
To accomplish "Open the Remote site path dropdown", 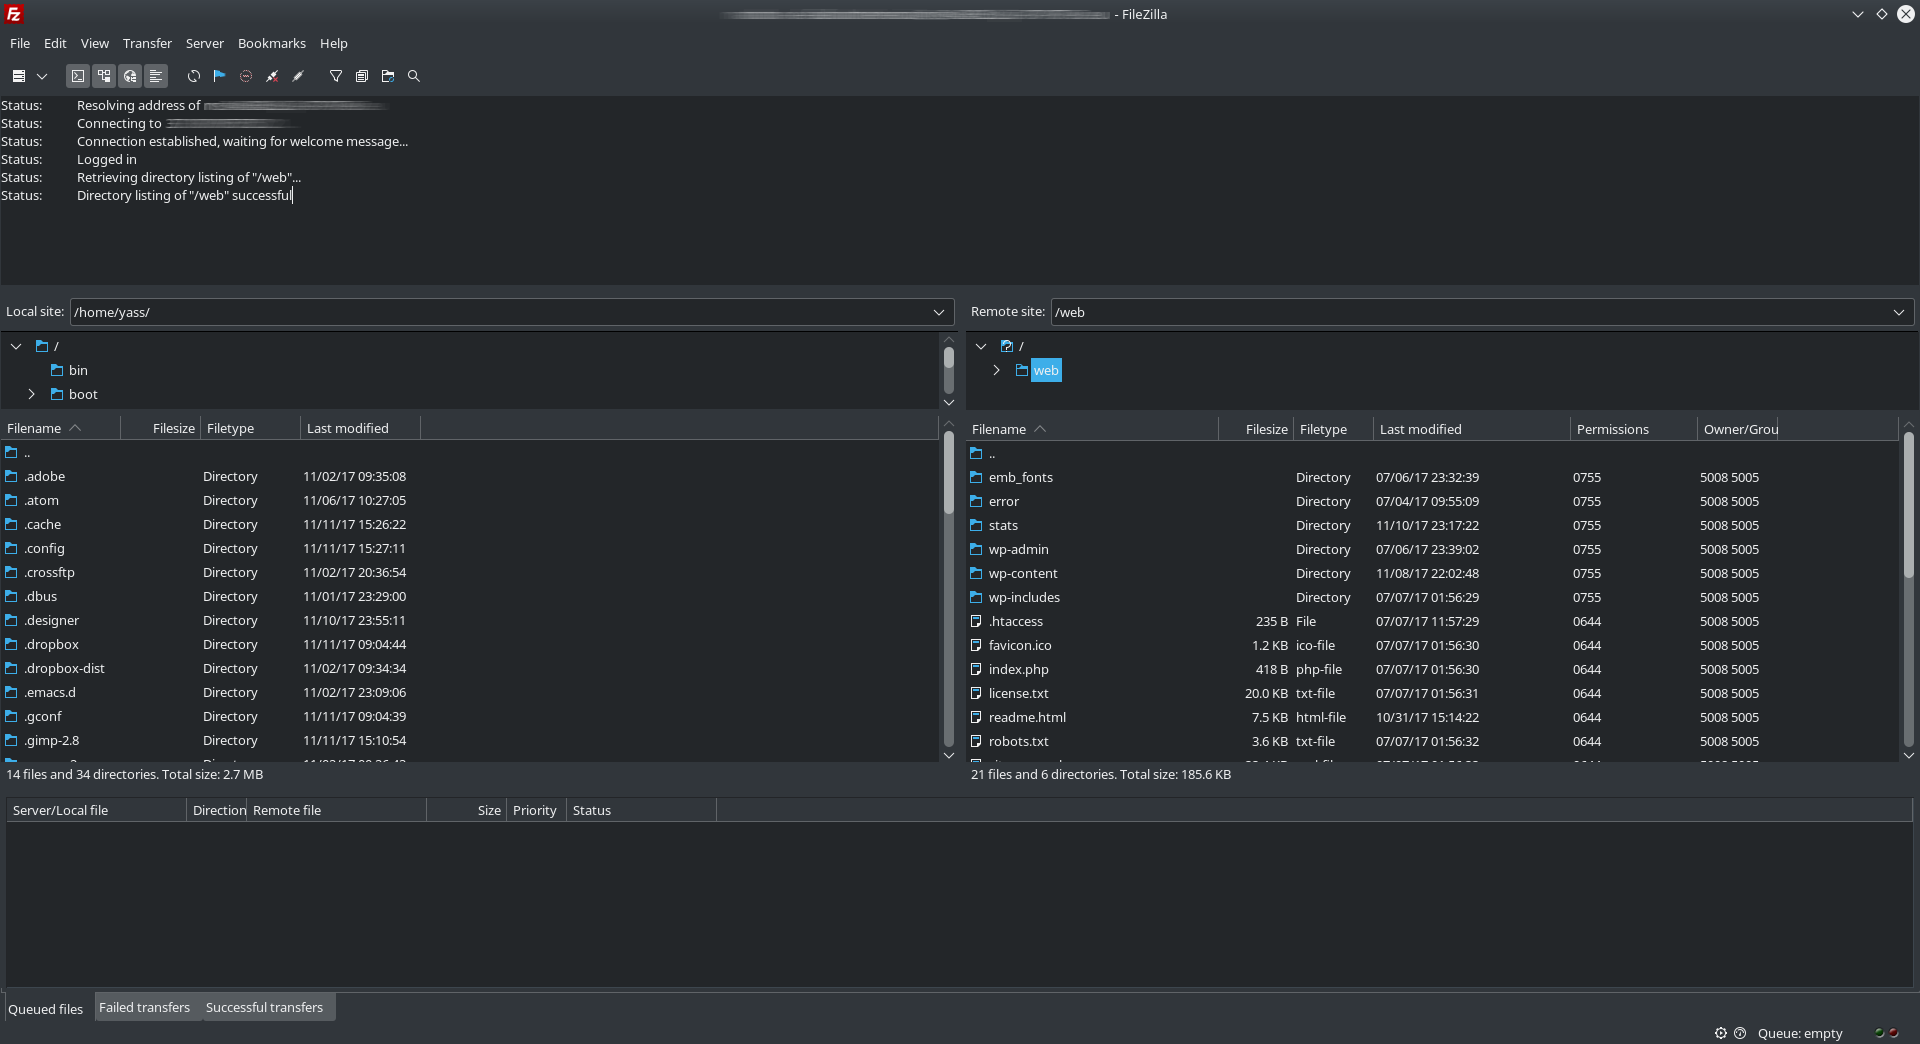I will point(1899,312).
